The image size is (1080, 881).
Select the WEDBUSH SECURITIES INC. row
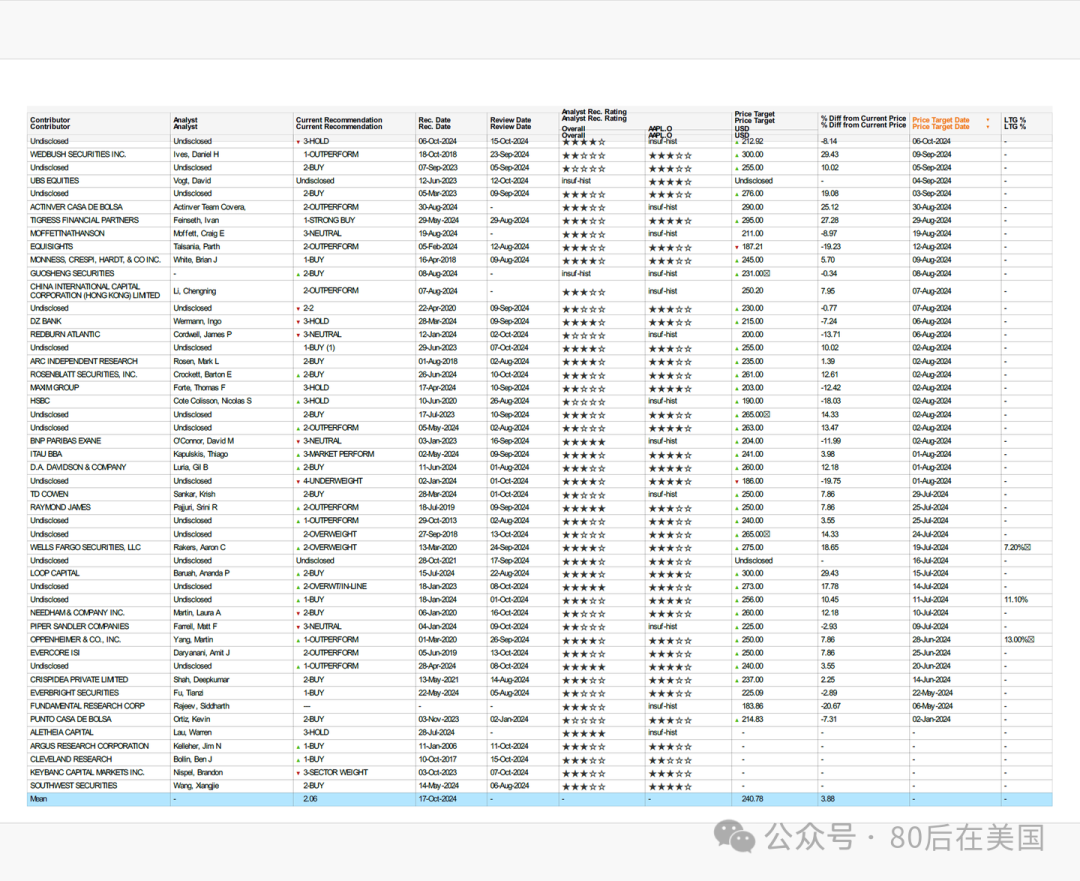[x=539, y=155]
